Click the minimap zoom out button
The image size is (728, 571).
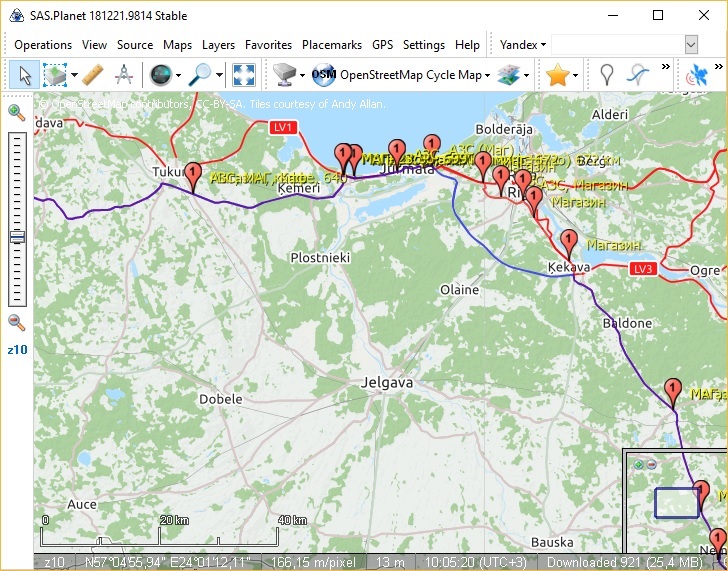pyautogui.click(x=651, y=465)
